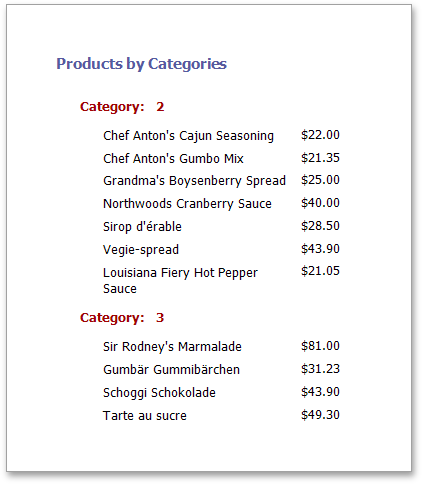Screen dimensions: 422x484
Task: Click Northwoods Cranberry Sauce product name
Action: tap(187, 204)
